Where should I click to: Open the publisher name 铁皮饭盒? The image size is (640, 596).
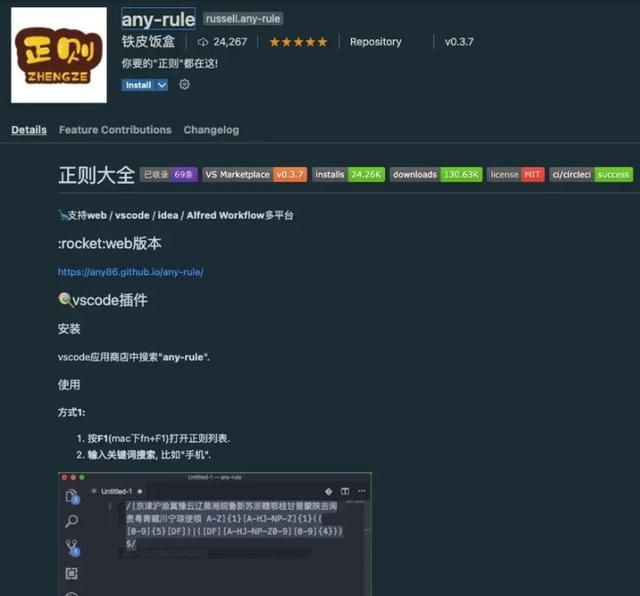pos(148,42)
